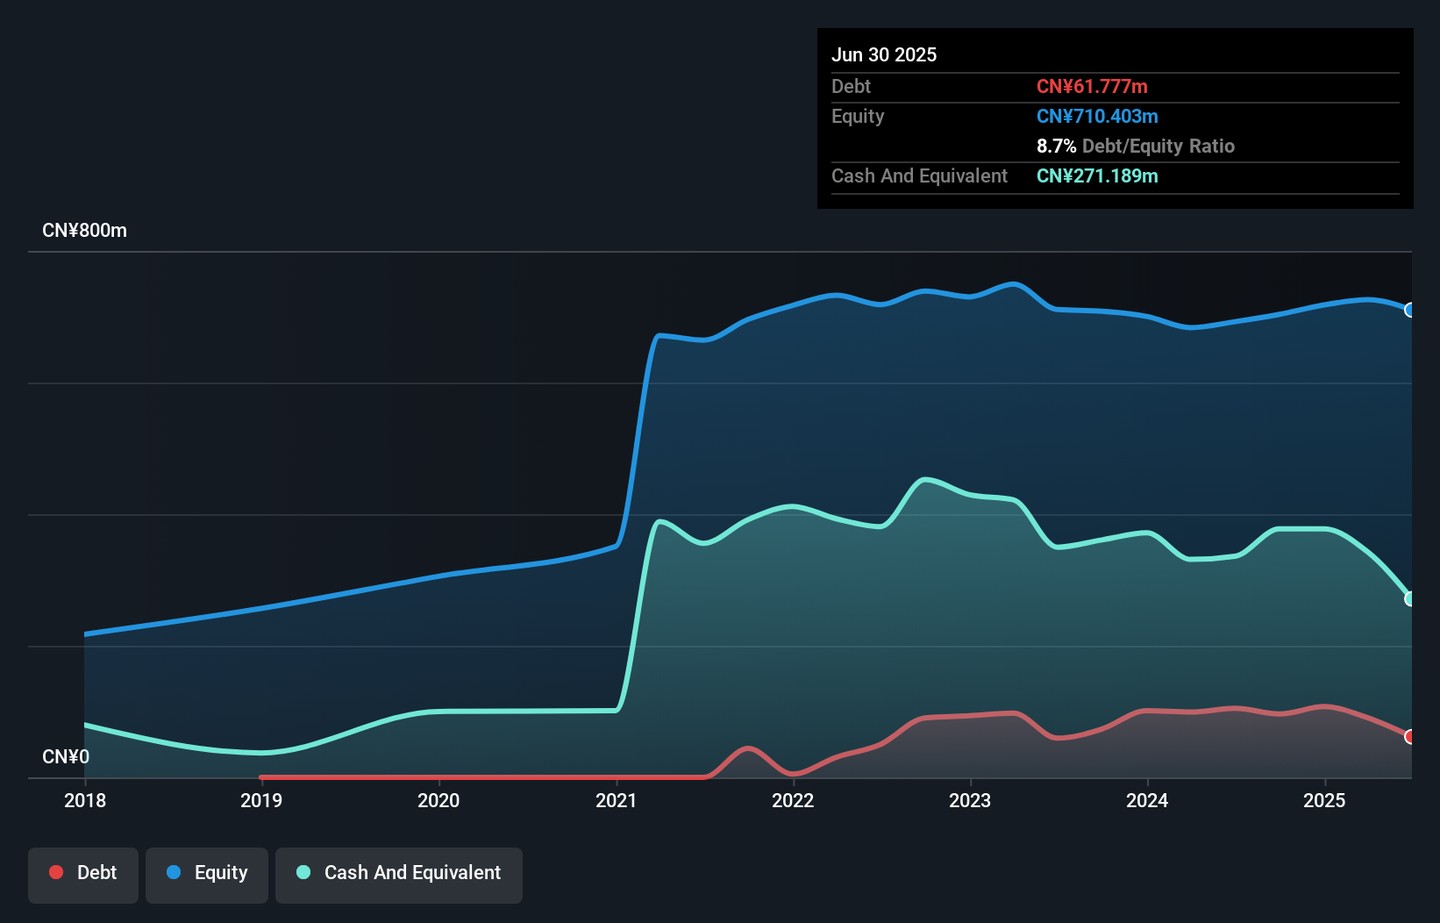Click the 2018 x-axis label
The image size is (1440, 923).
[x=85, y=800]
